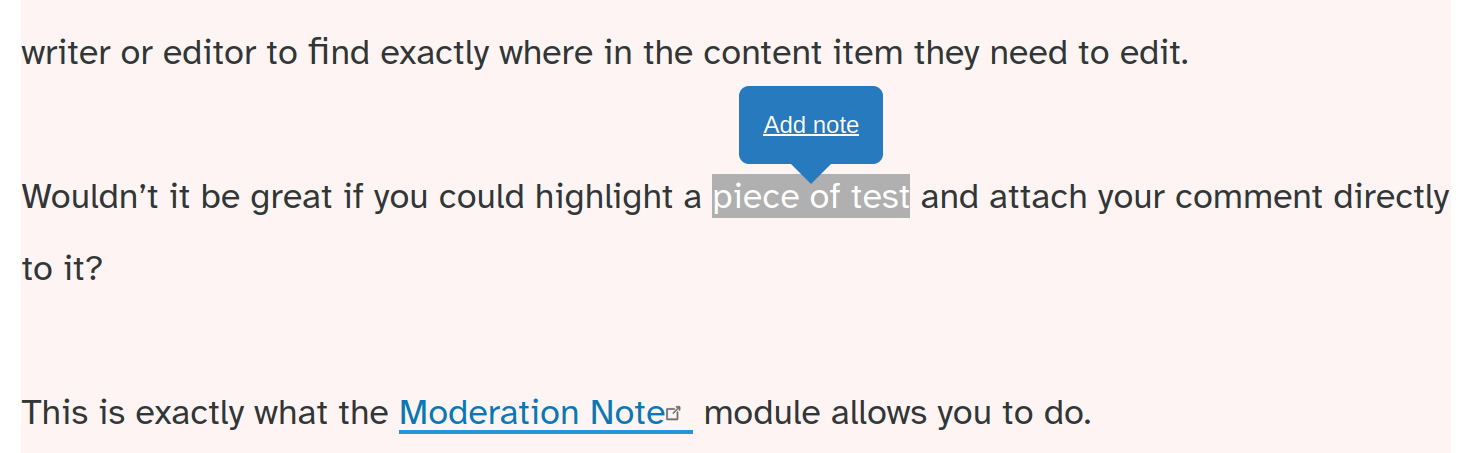Click the external link icon after Moderation Note
The width and height of the screenshot is (1473, 453).
point(674,412)
